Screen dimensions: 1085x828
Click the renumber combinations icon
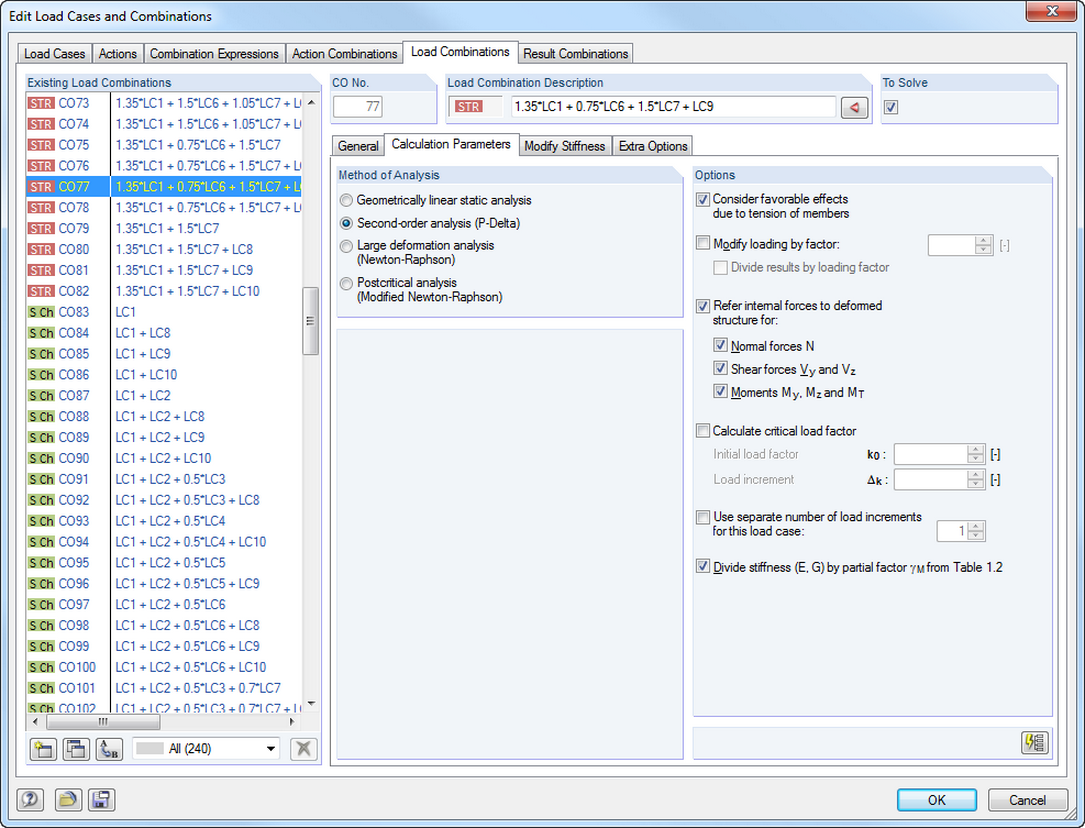click(x=109, y=748)
